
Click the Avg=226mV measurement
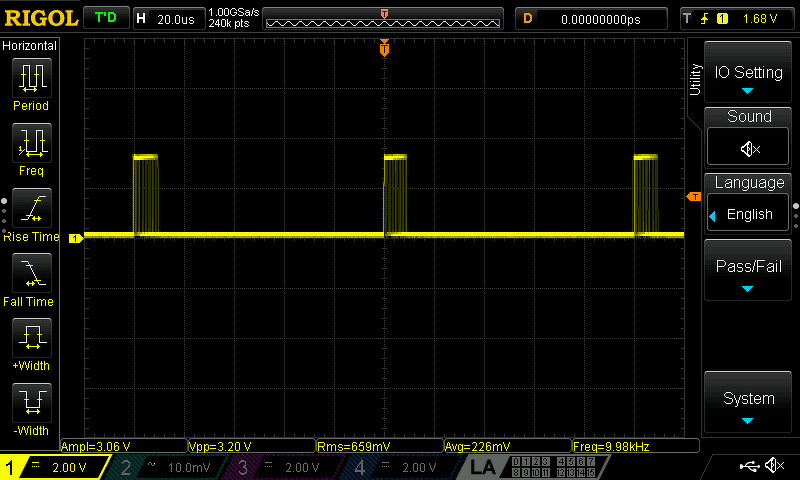[x=508, y=446]
